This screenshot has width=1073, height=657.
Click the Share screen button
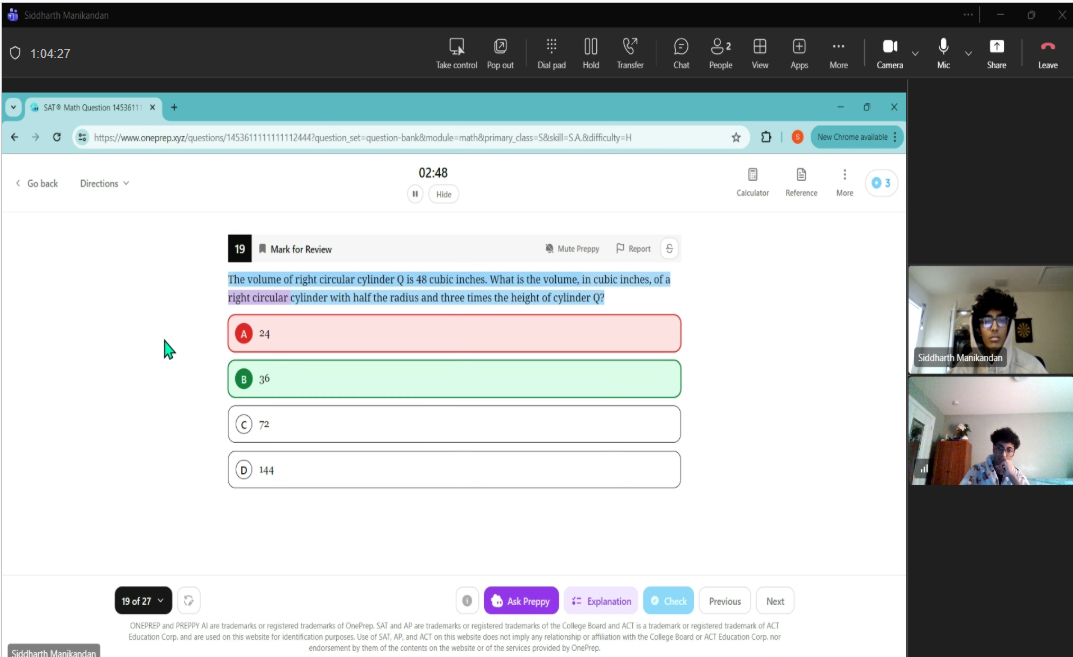click(996, 53)
